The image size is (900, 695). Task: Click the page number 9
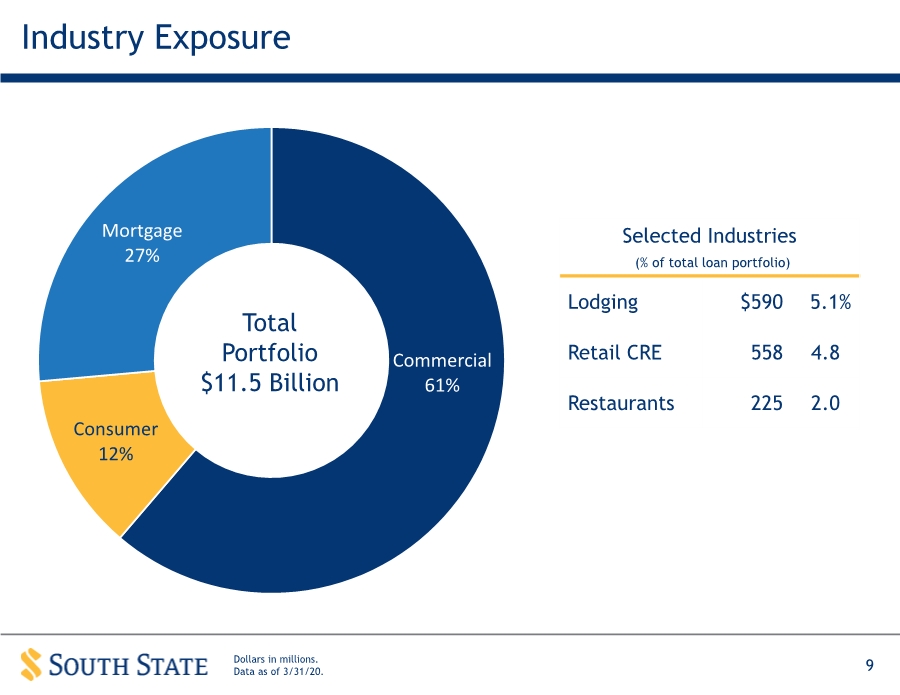(x=870, y=665)
